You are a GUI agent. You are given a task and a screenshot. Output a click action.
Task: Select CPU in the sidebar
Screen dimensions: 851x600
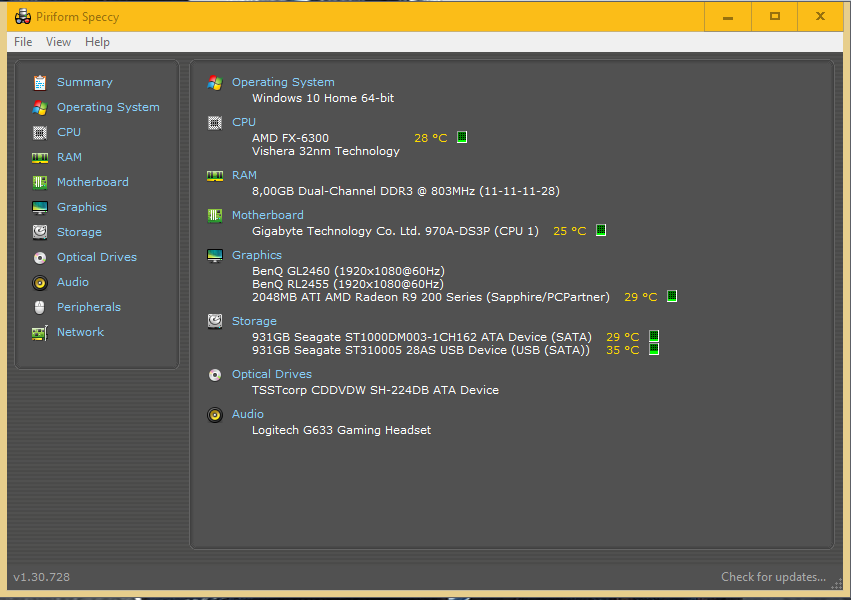[x=69, y=132]
